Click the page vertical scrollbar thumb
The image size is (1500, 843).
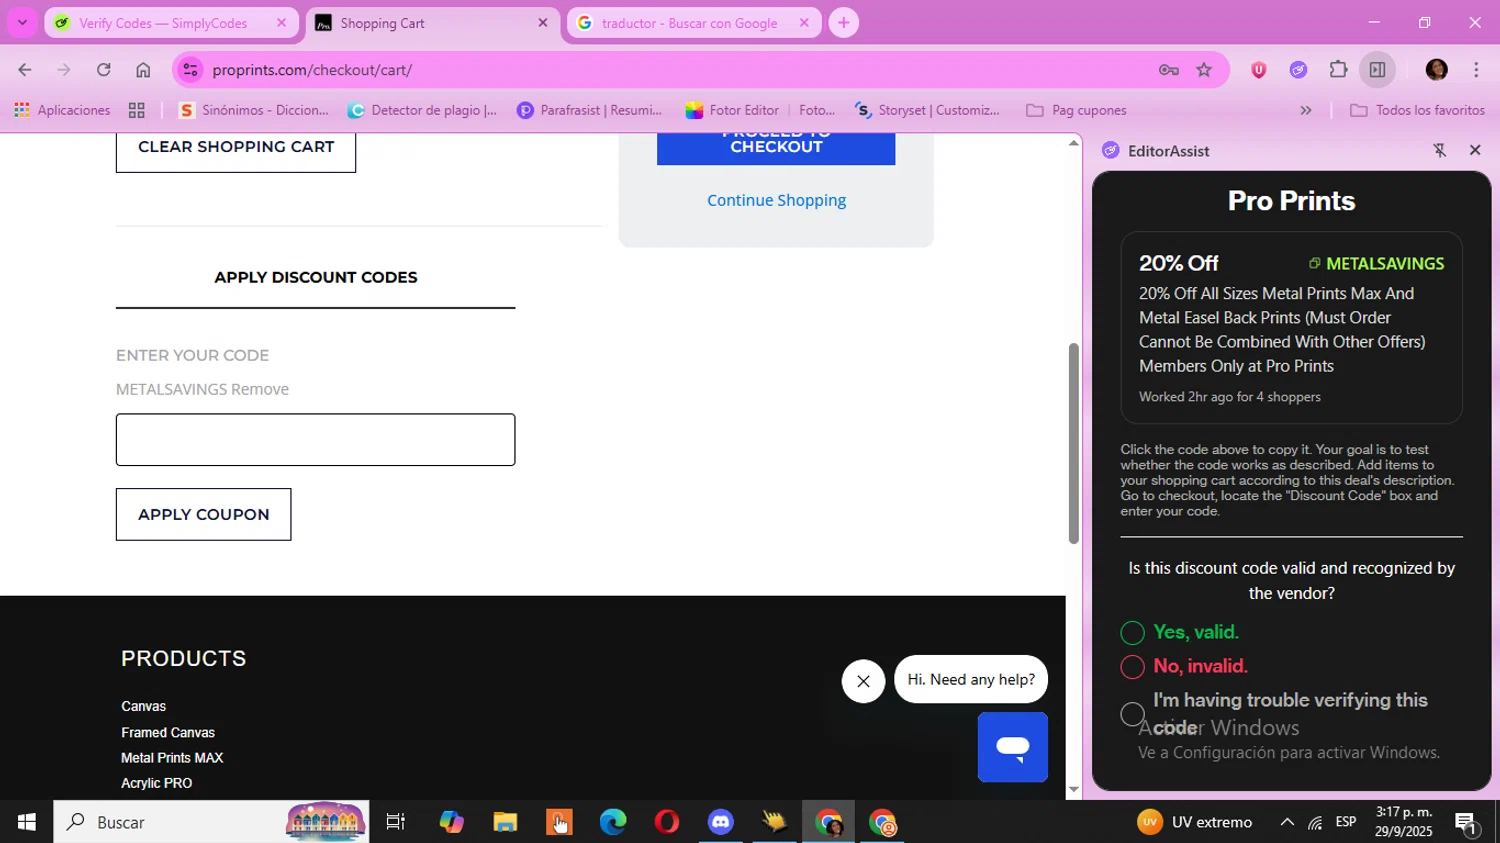tap(1074, 443)
